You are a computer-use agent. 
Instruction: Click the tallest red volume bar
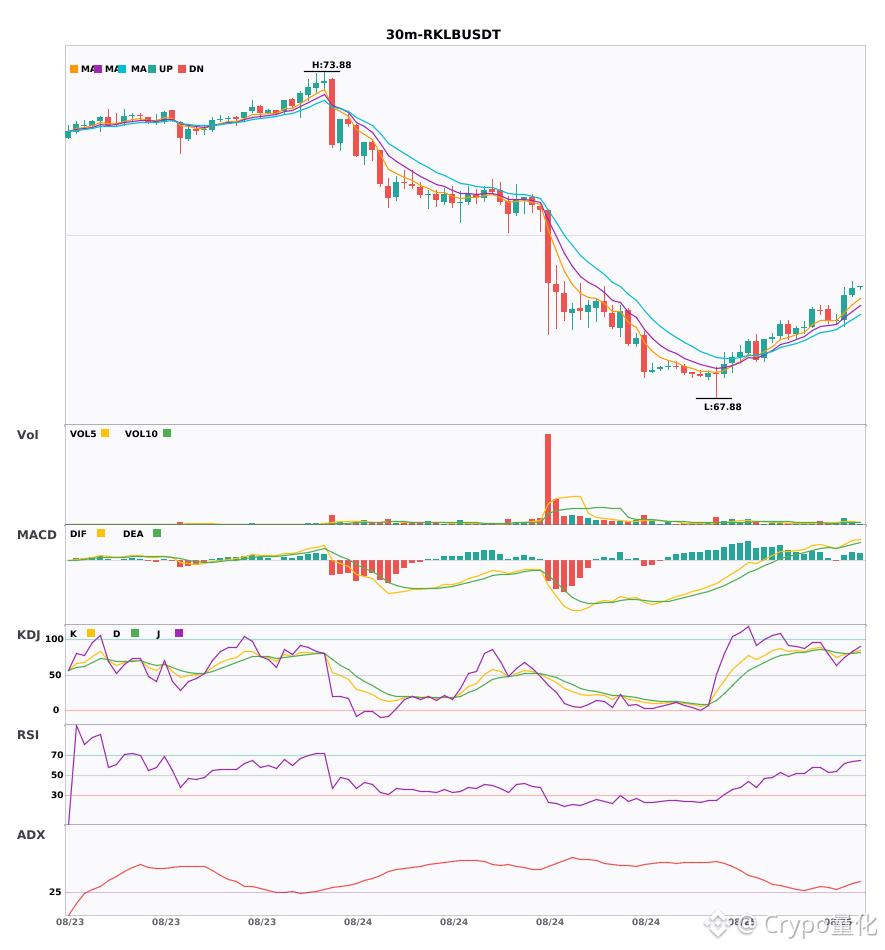click(548, 479)
